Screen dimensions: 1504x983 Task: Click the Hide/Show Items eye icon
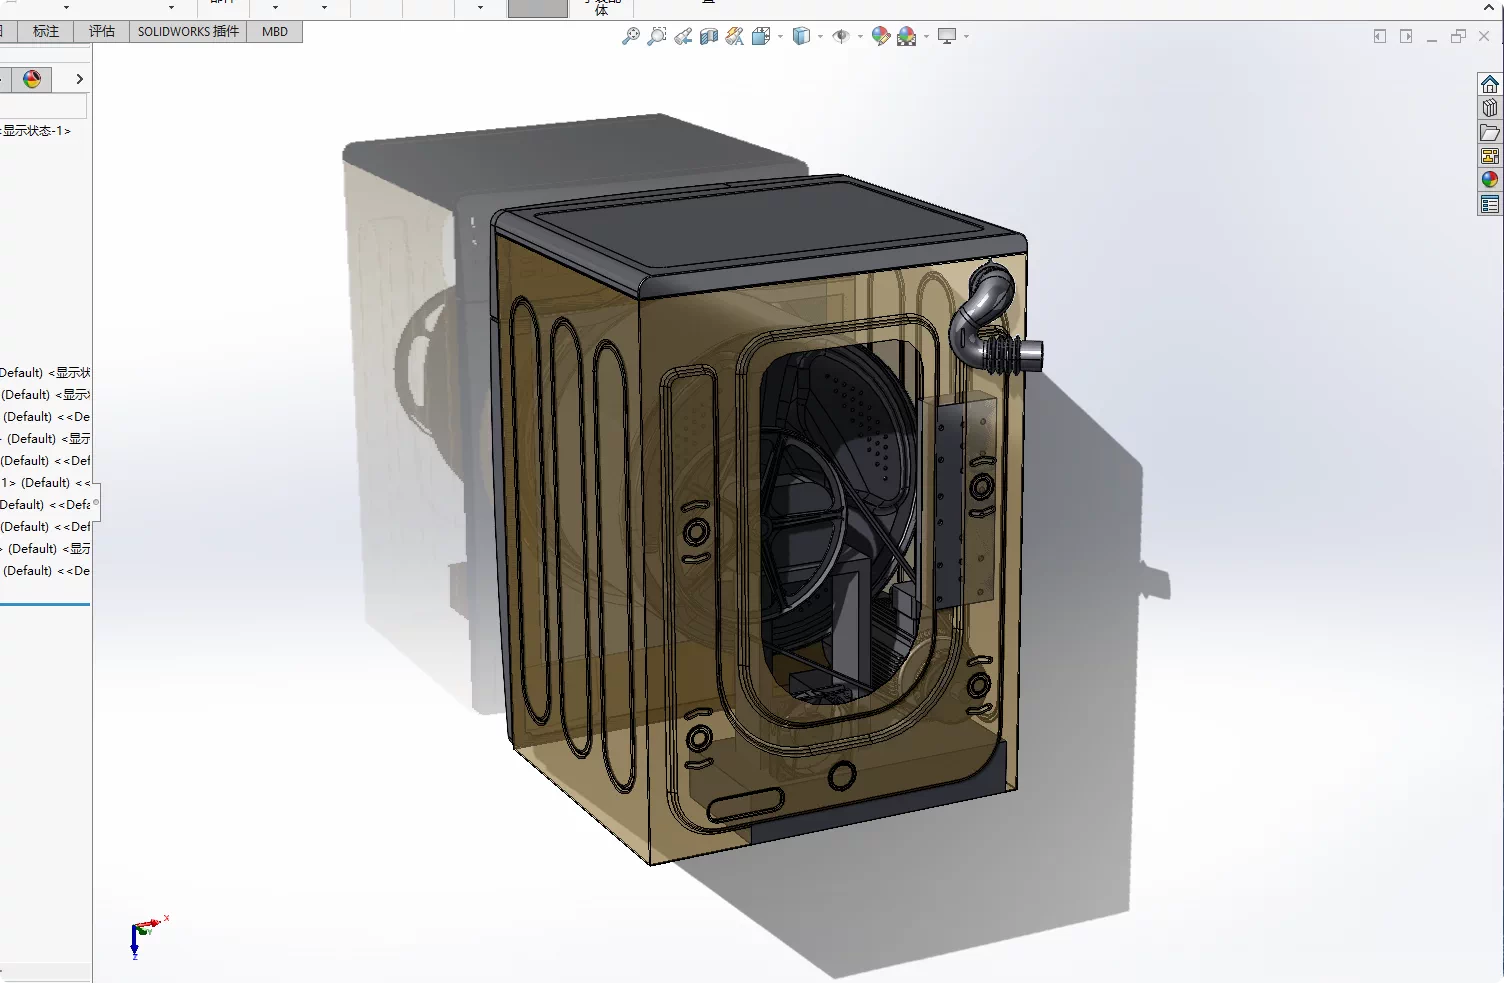[x=841, y=36]
